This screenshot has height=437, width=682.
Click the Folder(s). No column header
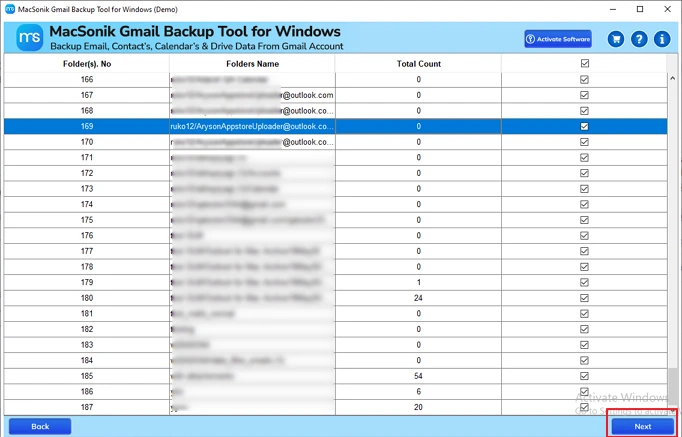tap(87, 64)
